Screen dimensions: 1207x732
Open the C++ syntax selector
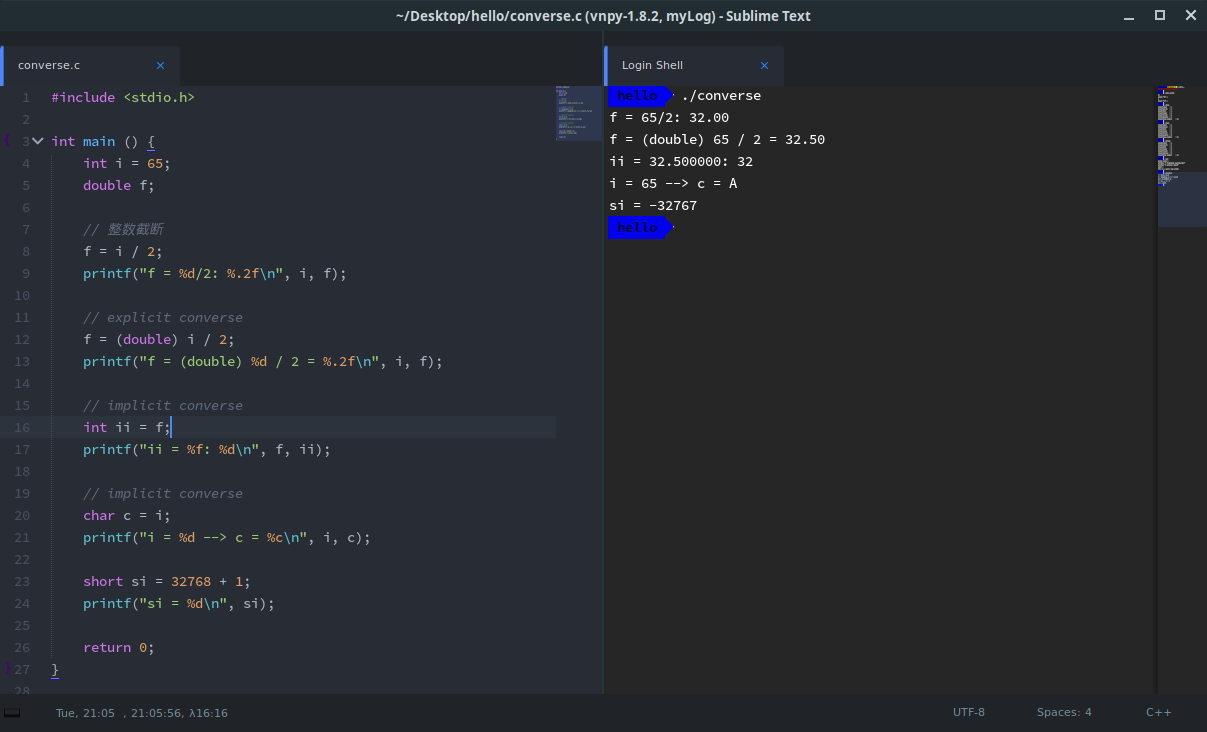pyautogui.click(x=1158, y=712)
